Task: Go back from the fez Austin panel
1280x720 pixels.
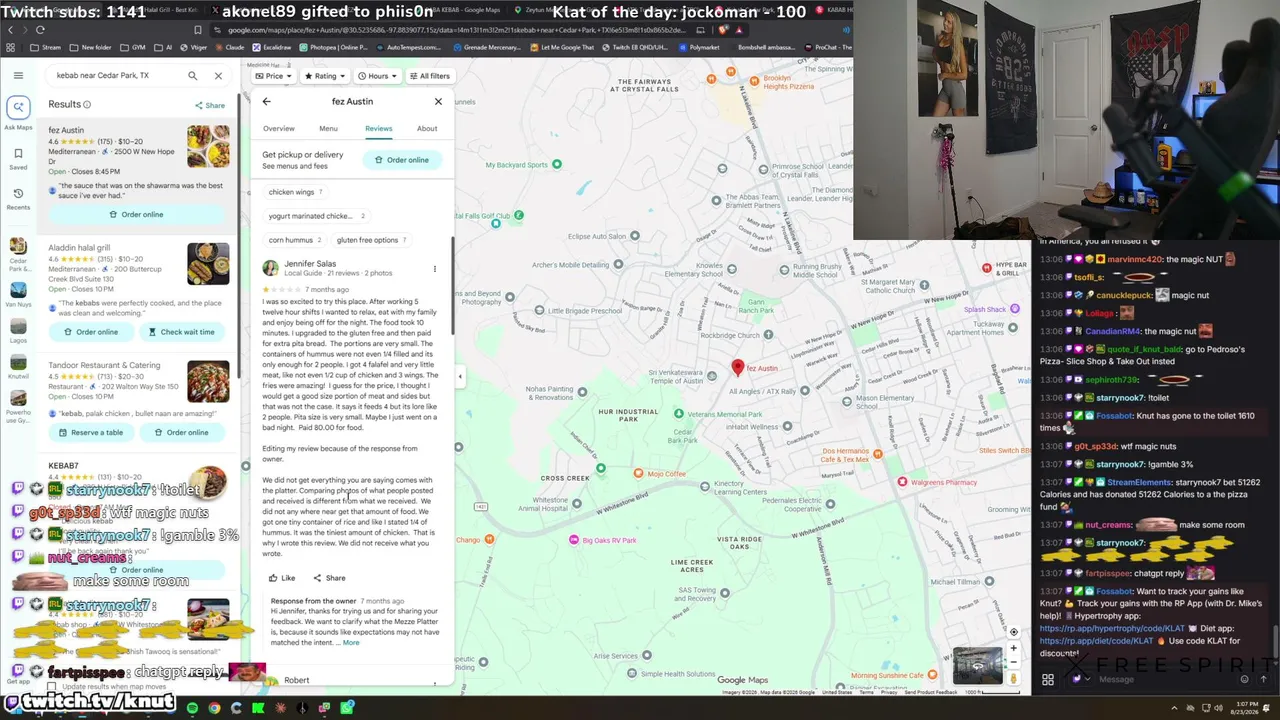Action: point(266,101)
